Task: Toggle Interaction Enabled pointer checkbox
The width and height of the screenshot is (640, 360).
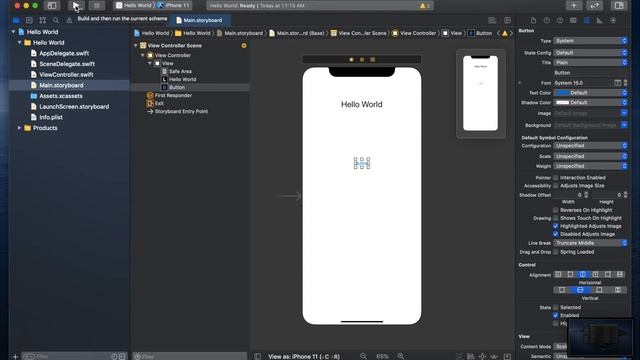Action: (556, 178)
